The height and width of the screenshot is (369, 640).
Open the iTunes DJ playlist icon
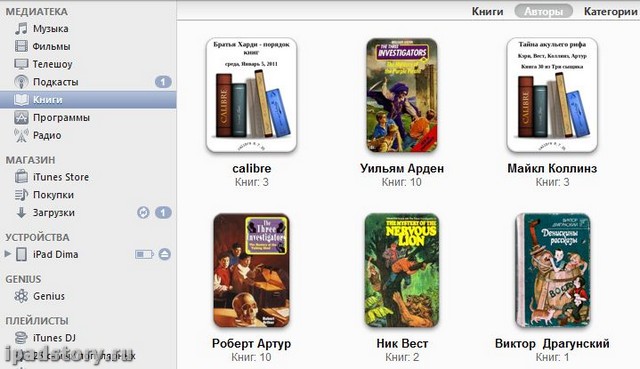coord(21,338)
